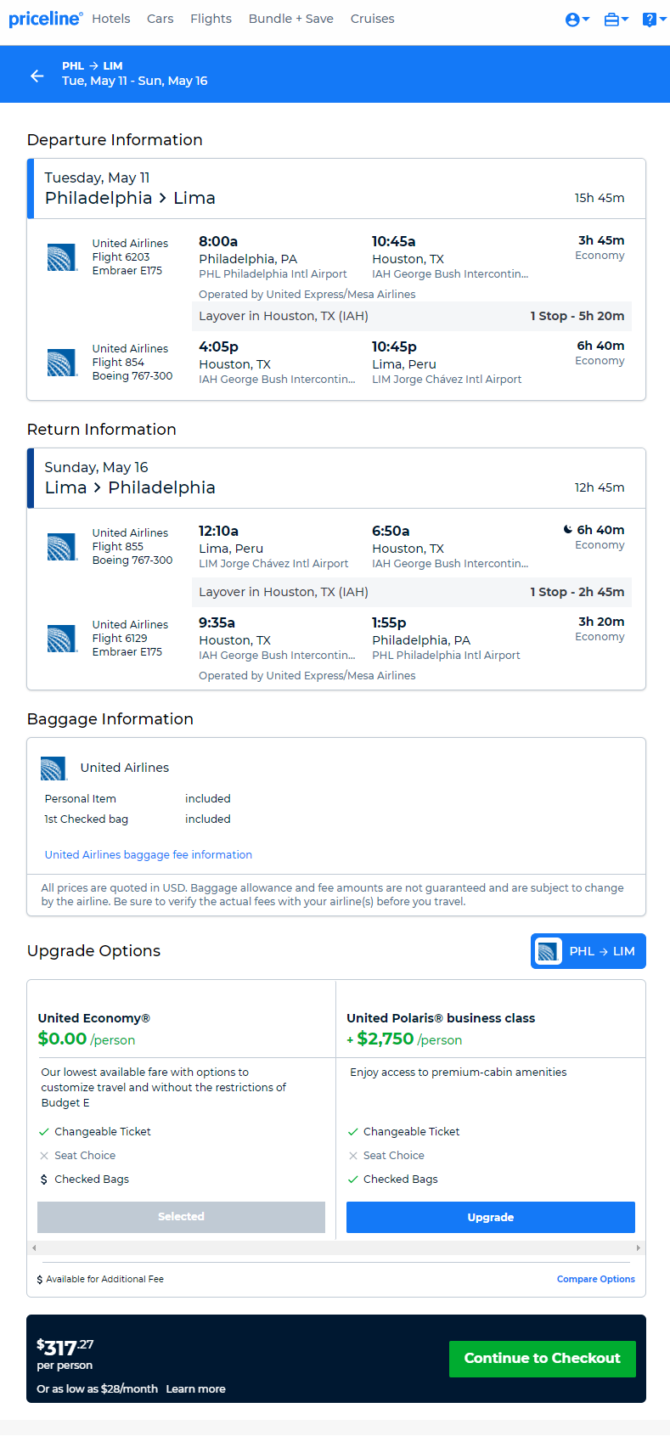
Task: Select the PHL → LIM upgrade tab
Action: [x=588, y=951]
